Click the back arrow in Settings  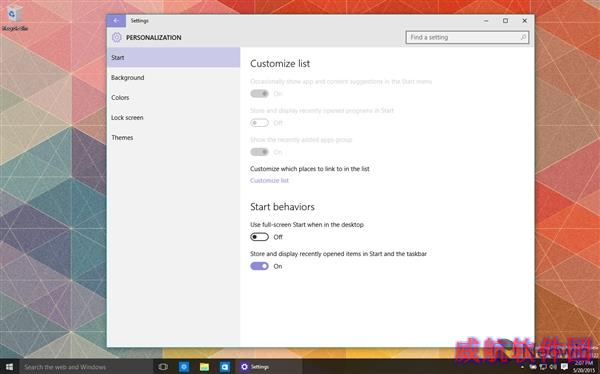click(116, 21)
